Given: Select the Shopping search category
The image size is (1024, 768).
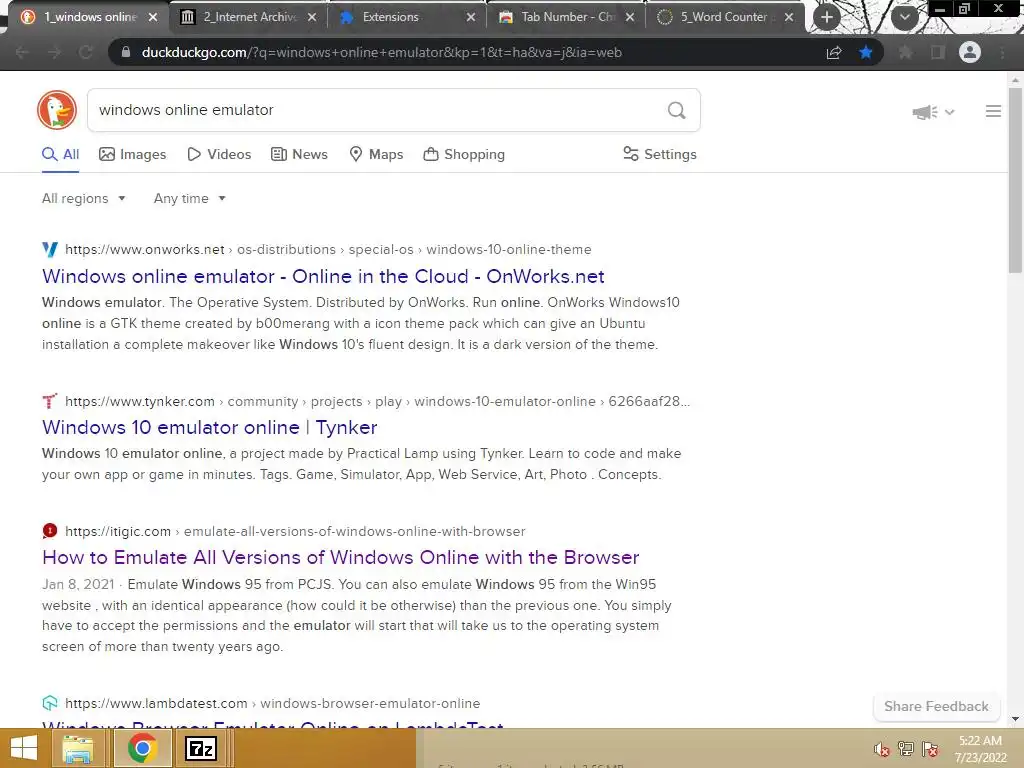Looking at the screenshot, I should pyautogui.click(x=464, y=155).
